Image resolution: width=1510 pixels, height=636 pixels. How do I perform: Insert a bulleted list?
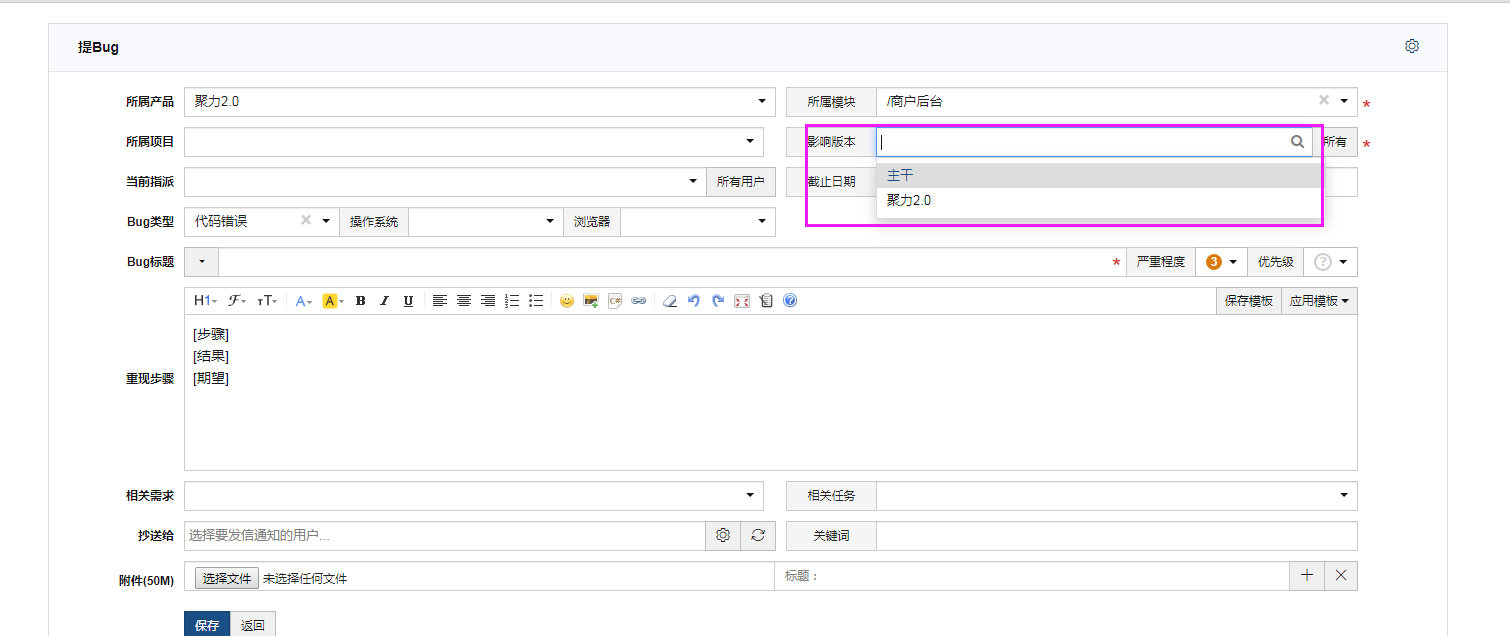[536, 301]
